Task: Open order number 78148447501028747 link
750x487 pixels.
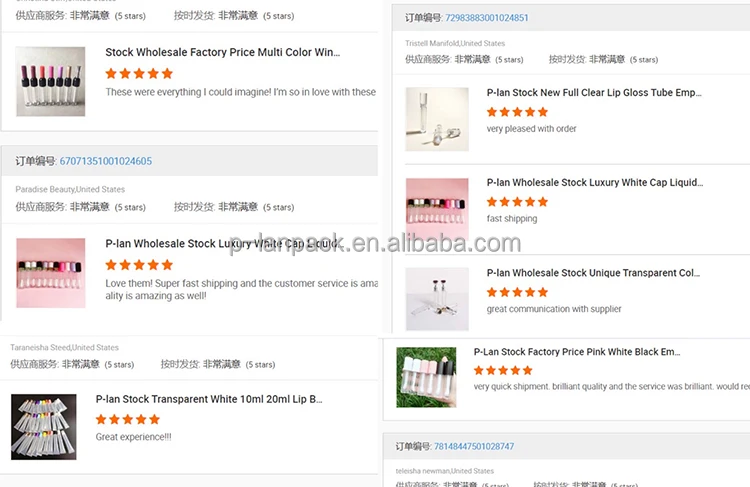Action: click(x=474, y=446)
